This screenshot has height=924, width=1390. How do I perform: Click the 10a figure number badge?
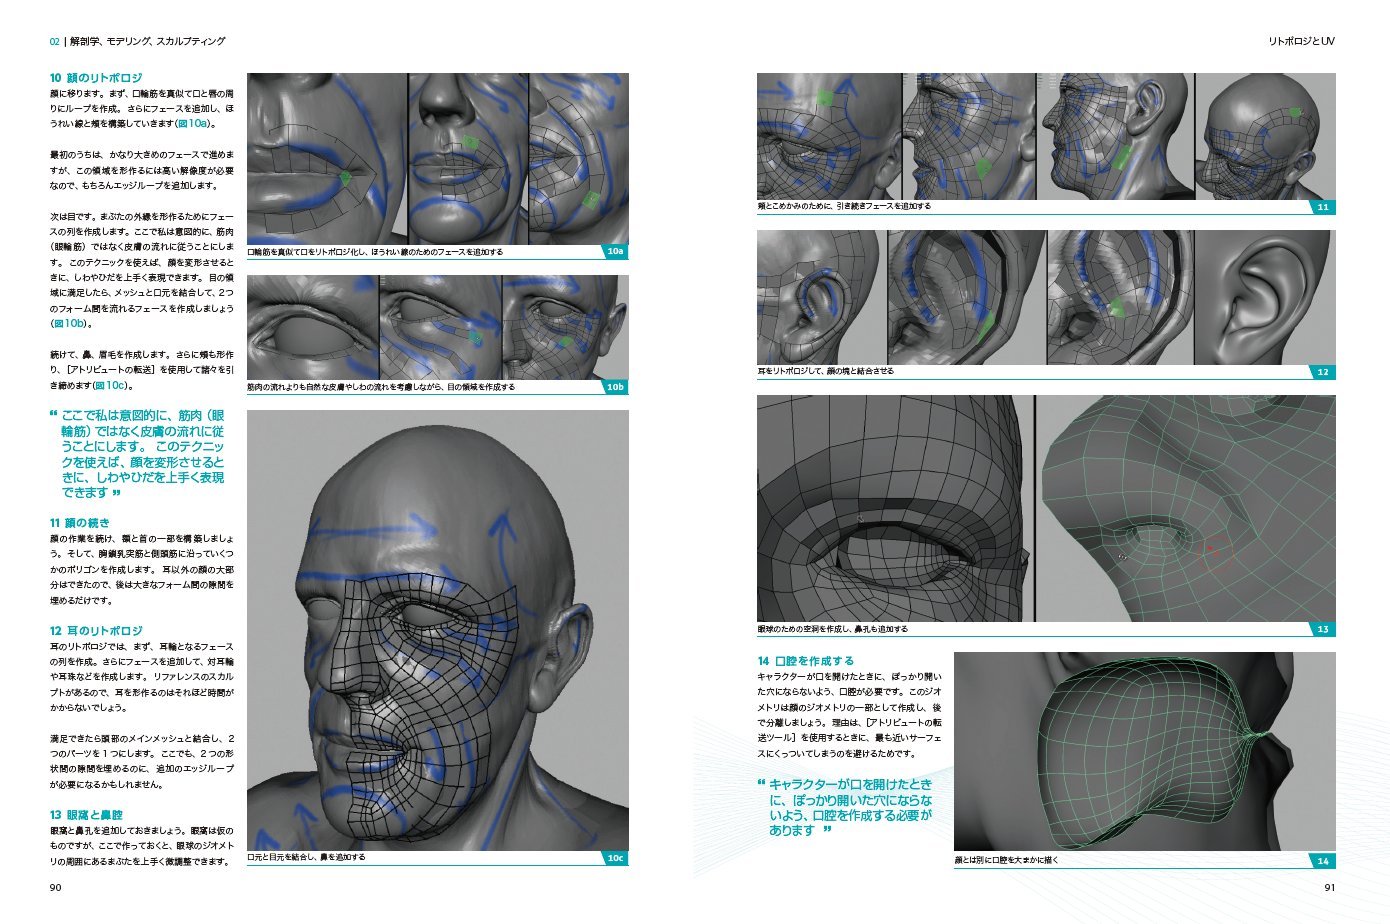coord(615,252)
